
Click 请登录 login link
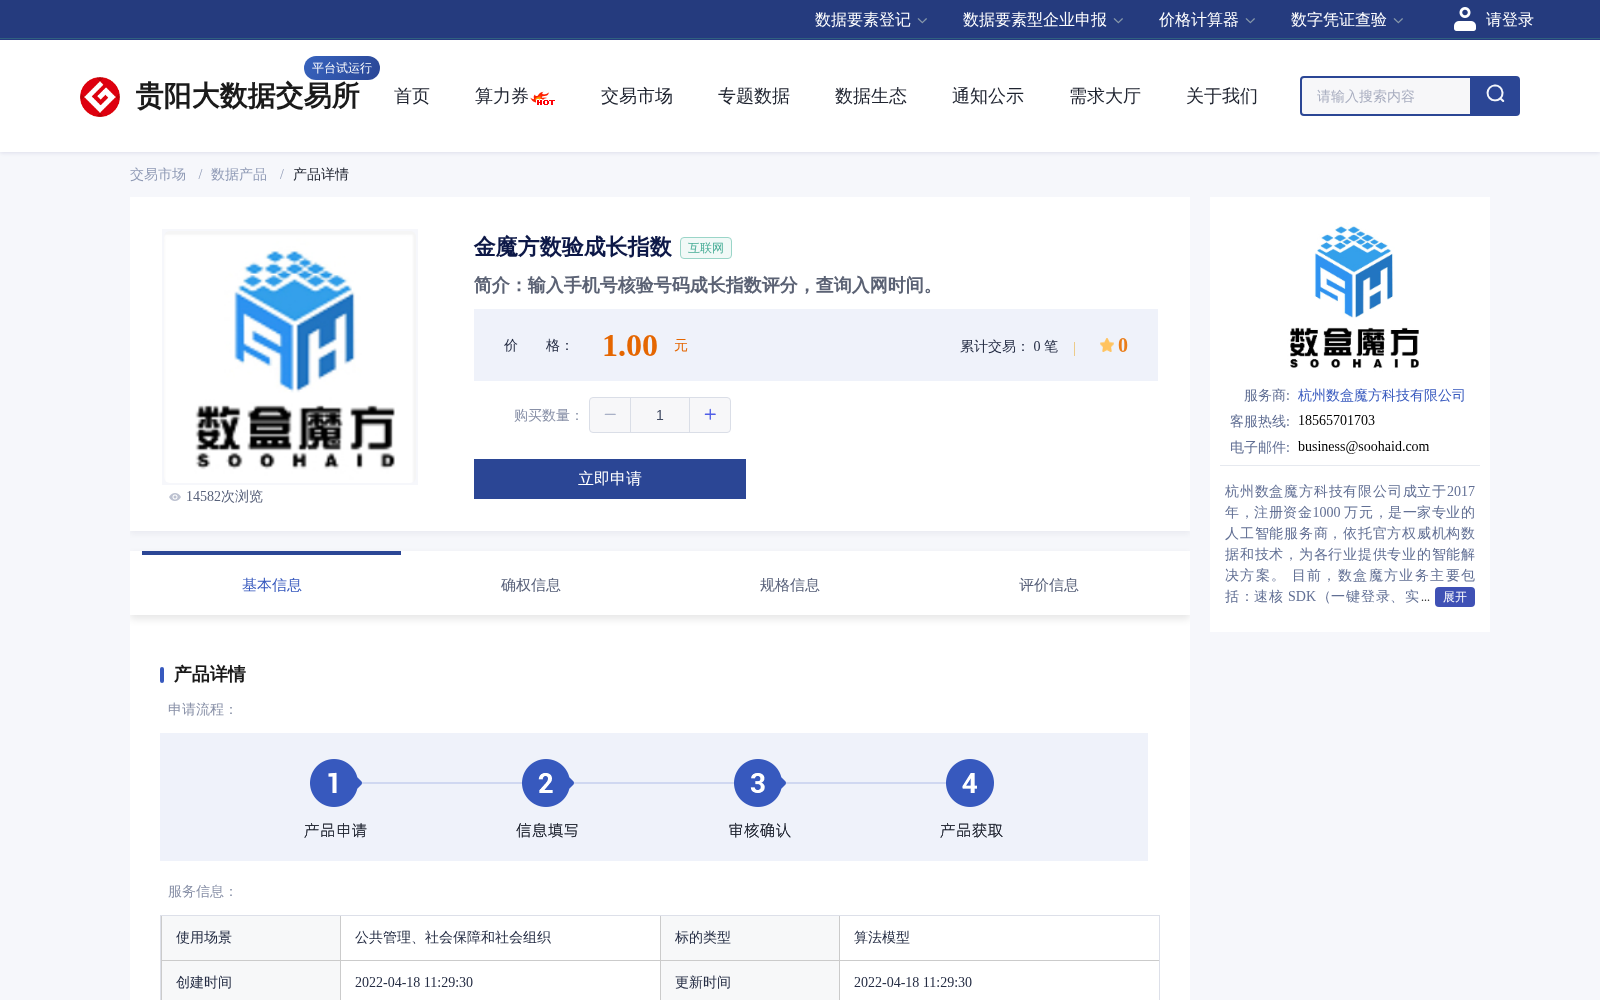pos(1510,20)
